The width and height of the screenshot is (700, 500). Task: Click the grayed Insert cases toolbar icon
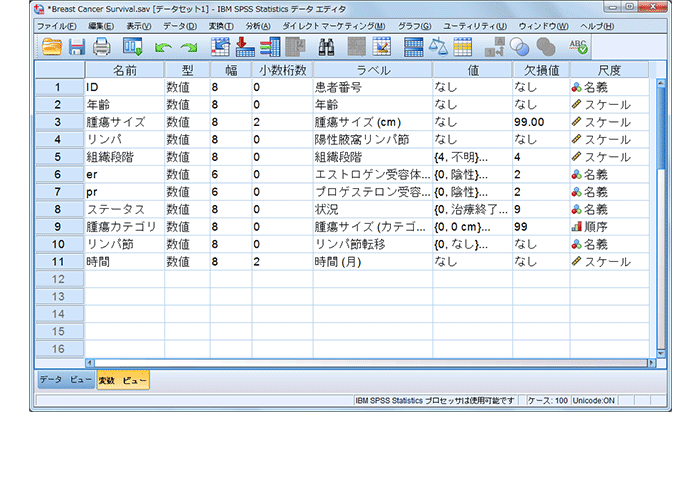(356, 47)
